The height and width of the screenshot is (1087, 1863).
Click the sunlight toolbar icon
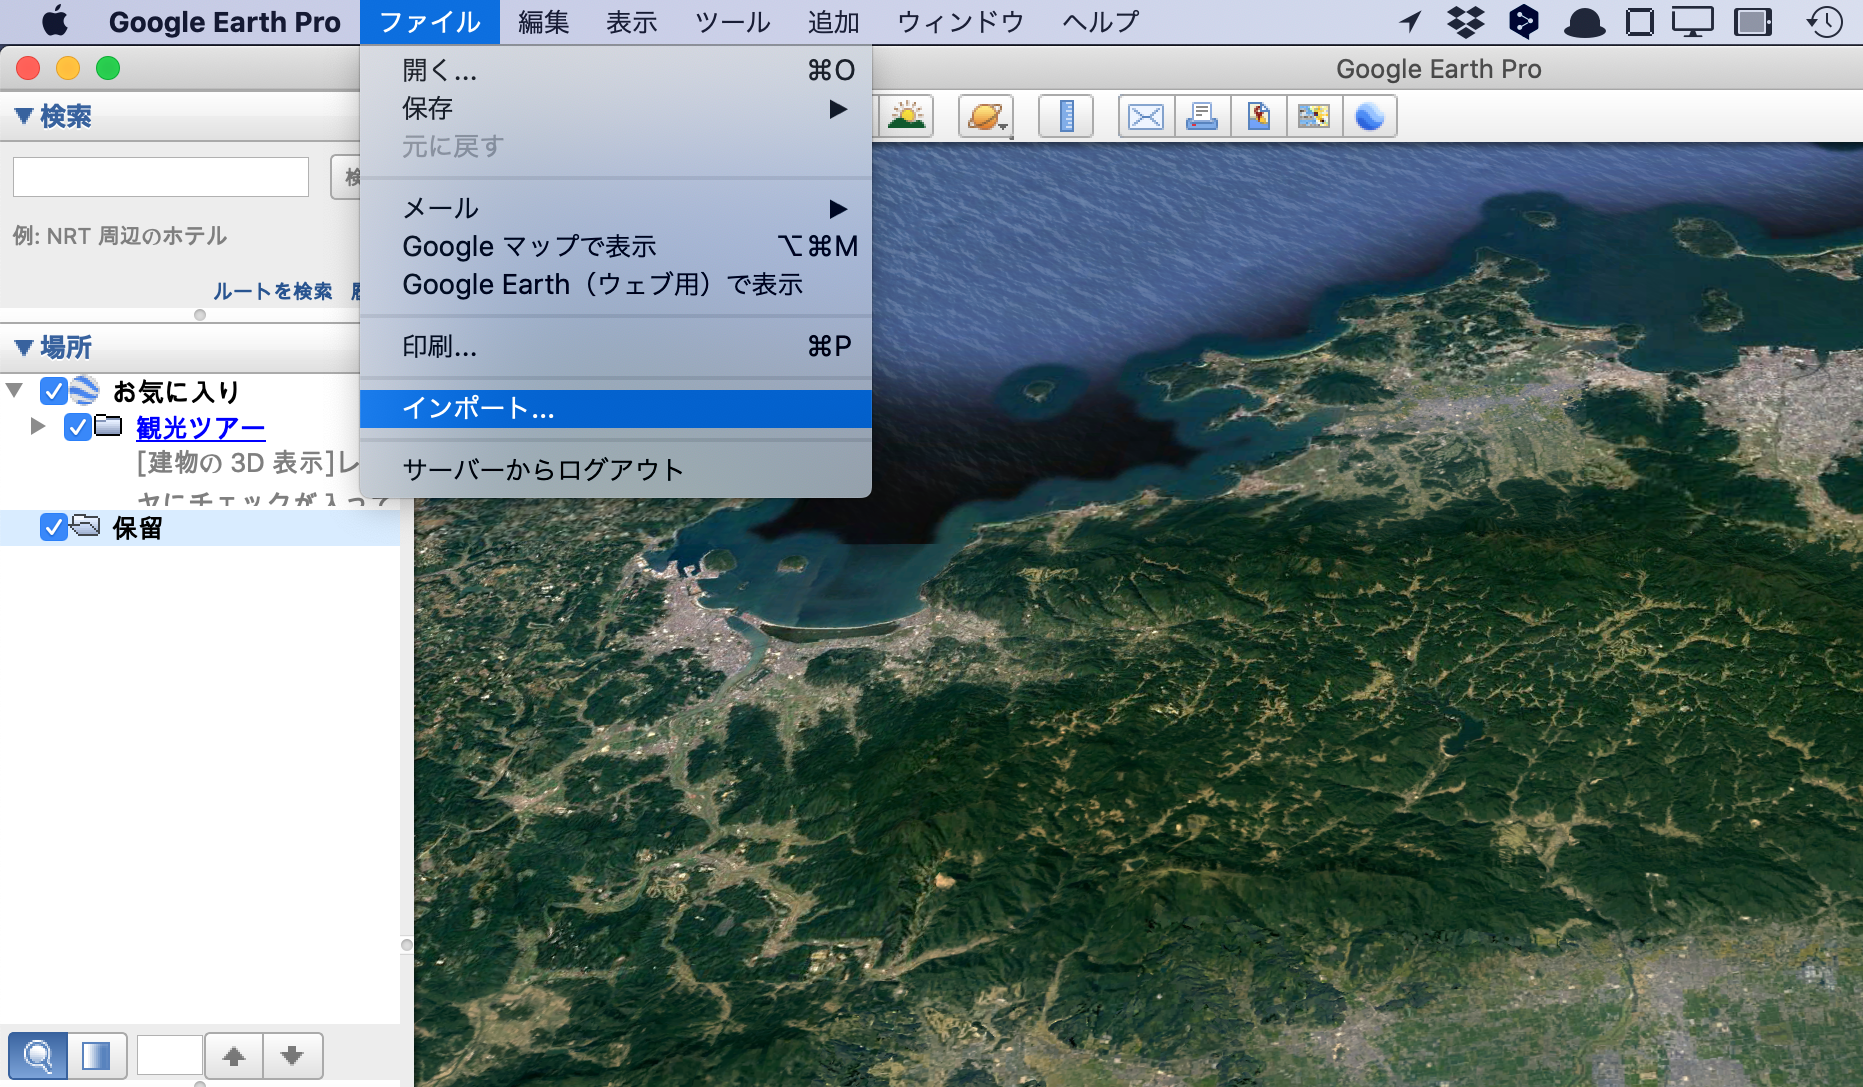pos(906,116)
